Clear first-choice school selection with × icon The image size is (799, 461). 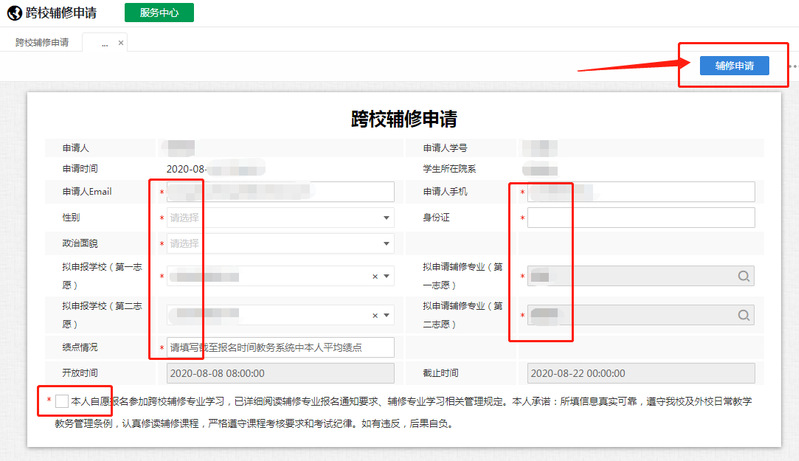tap(375, 277)
